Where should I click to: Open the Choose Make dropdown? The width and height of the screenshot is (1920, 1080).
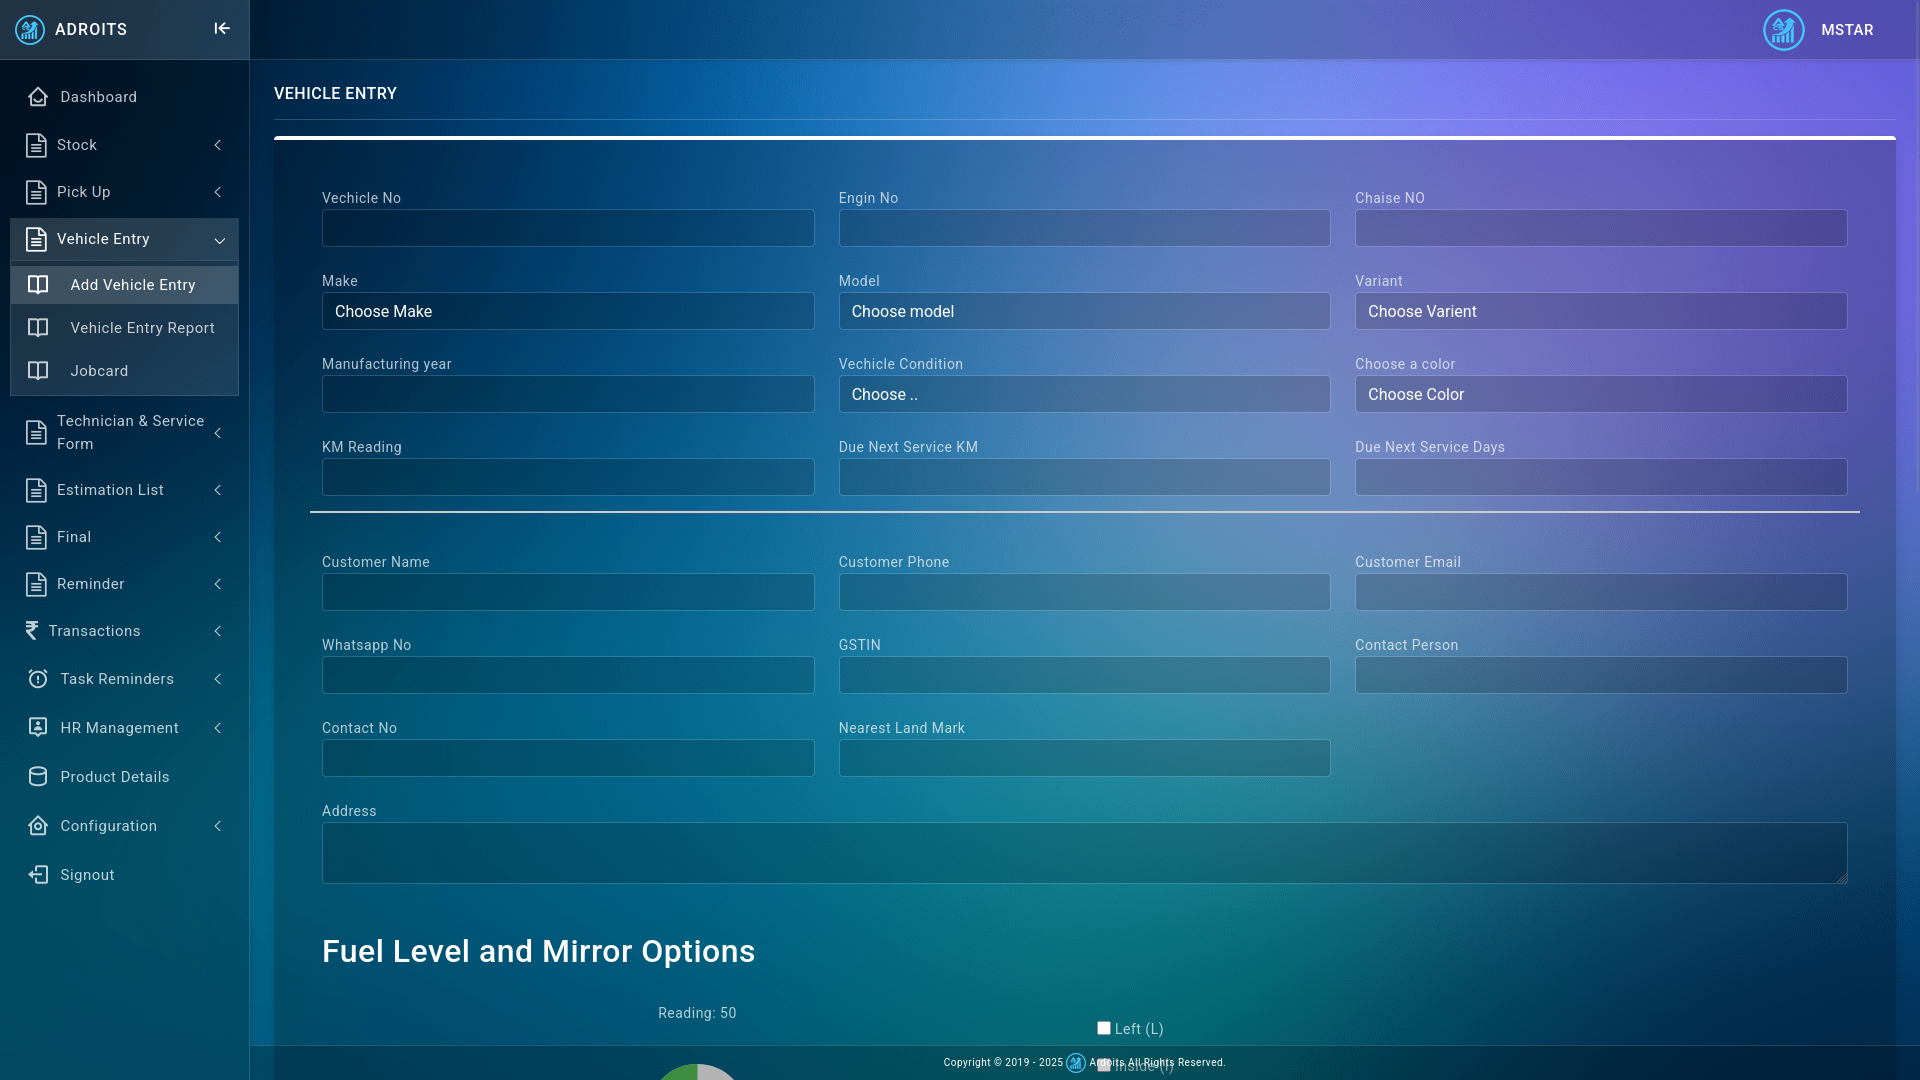click(567, 311)
